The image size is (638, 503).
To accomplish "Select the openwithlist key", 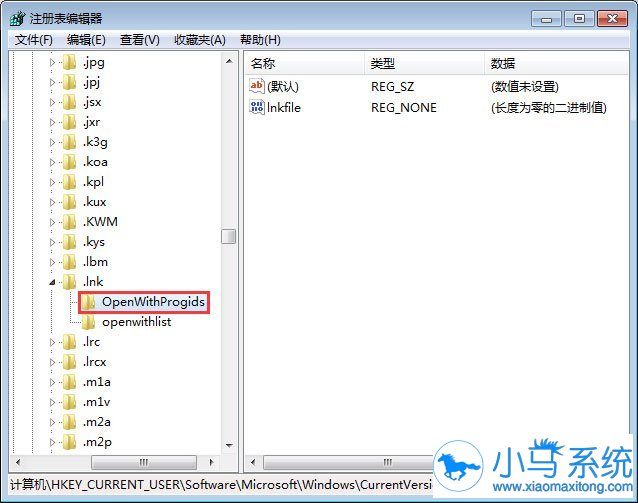I will [x=137, y=322].
